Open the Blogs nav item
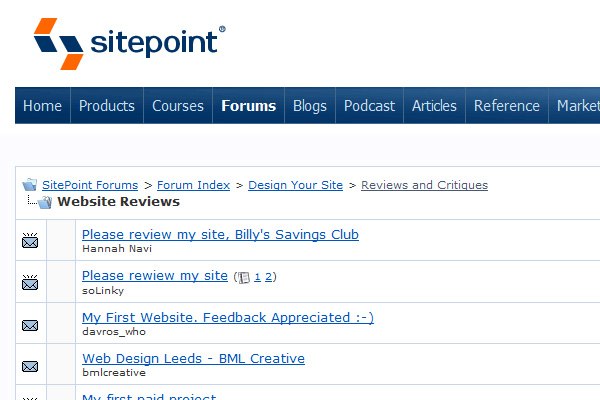 (x=310, y=106)
